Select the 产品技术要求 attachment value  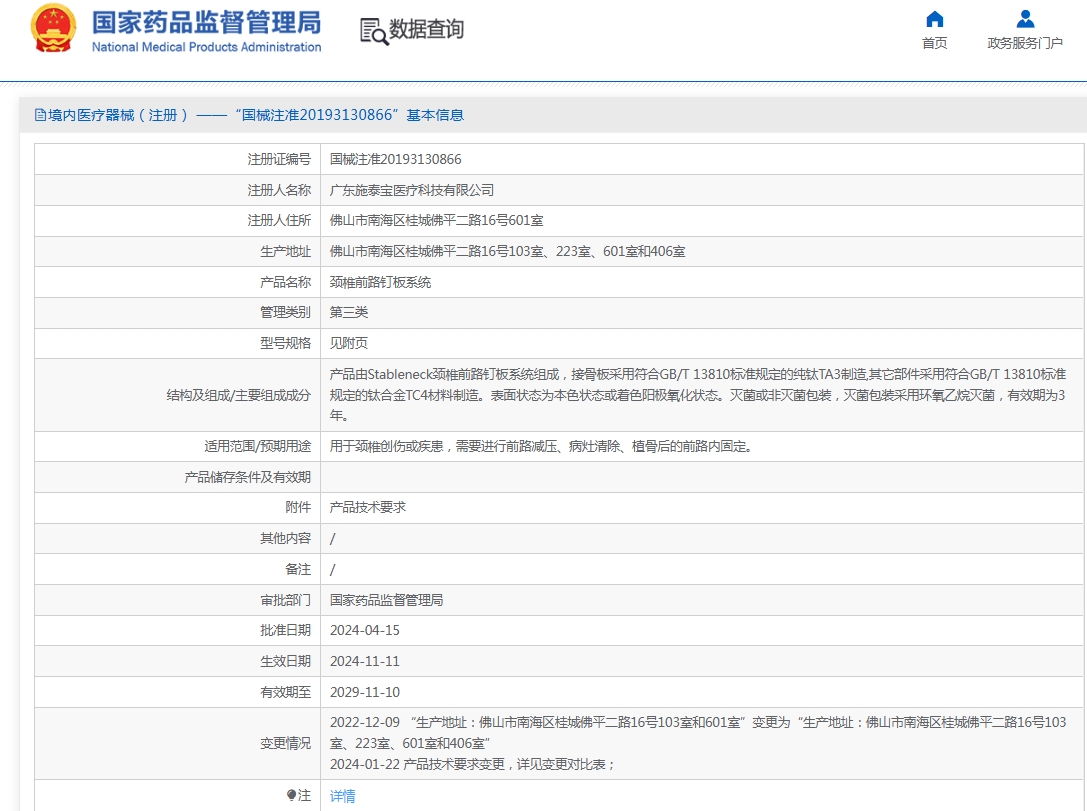pos(367,507)
